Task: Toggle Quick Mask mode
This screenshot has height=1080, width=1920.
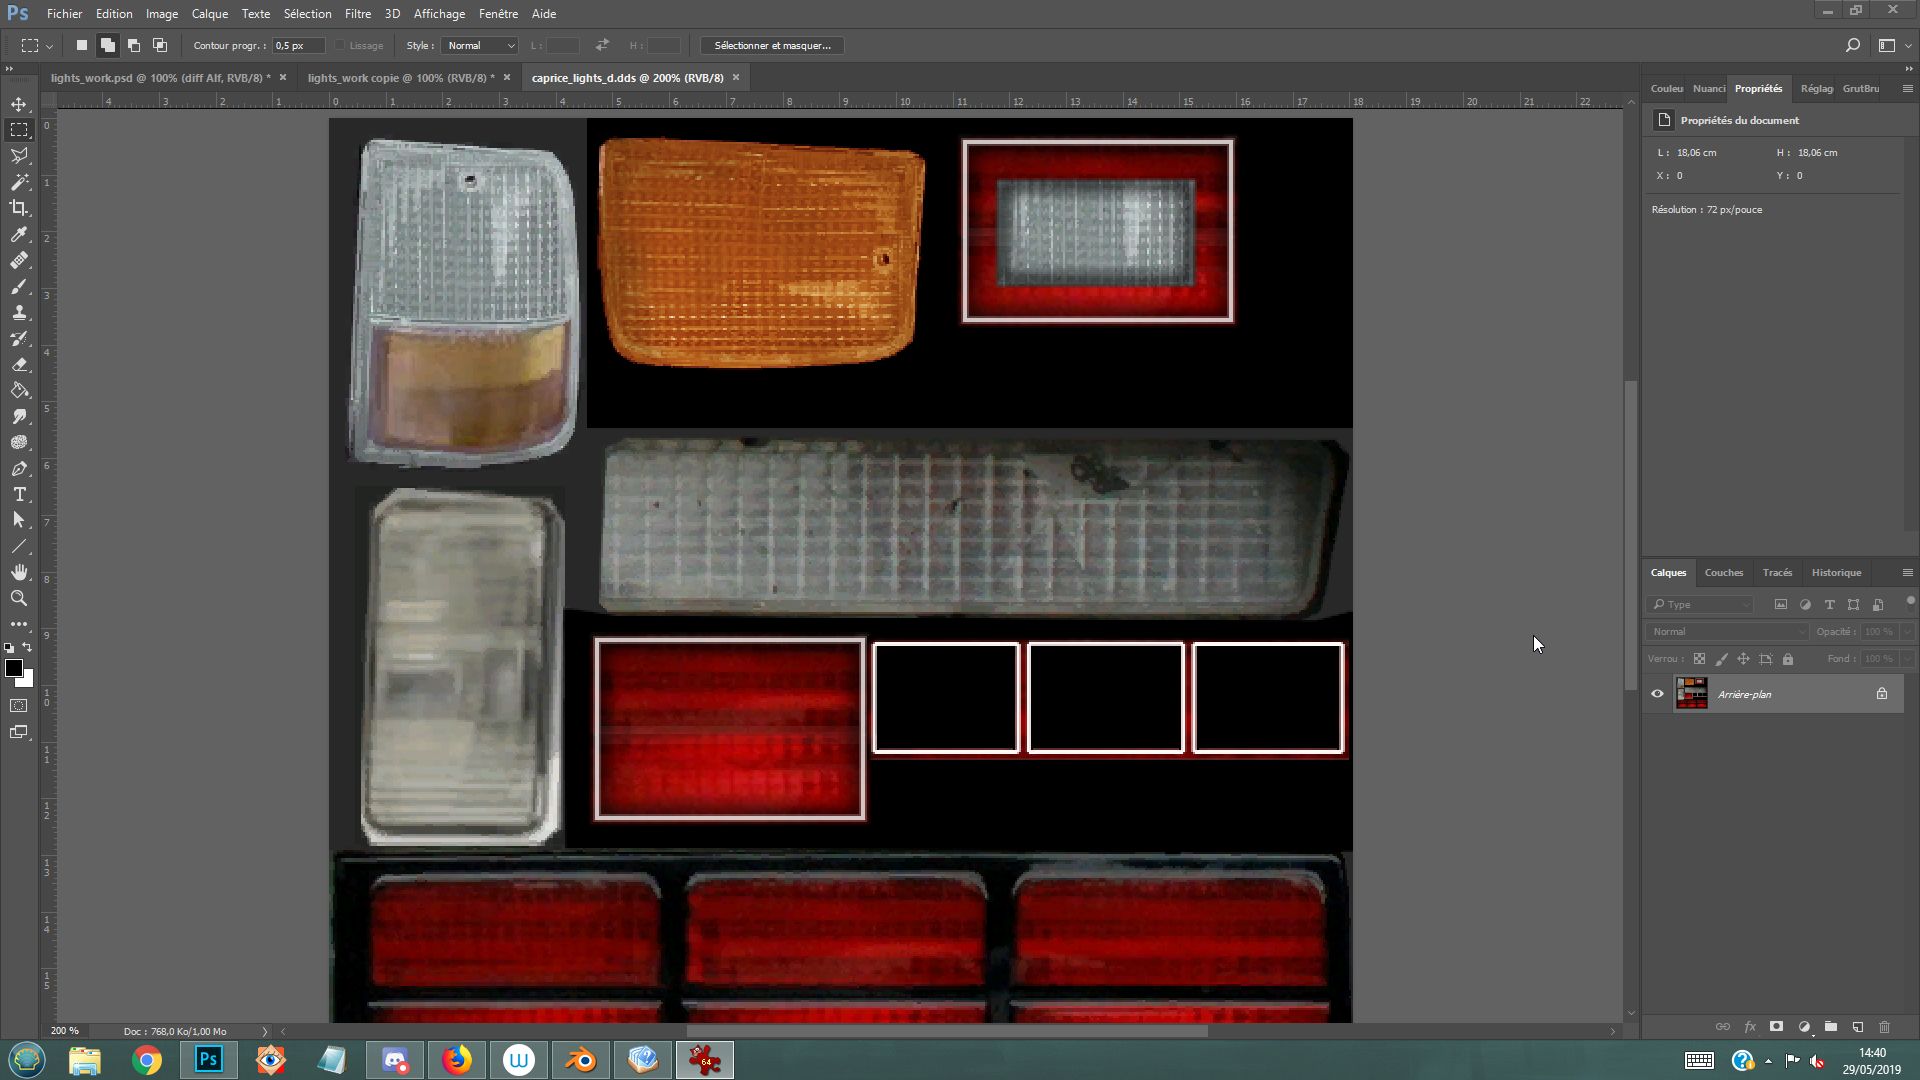Action: point(19,706)
